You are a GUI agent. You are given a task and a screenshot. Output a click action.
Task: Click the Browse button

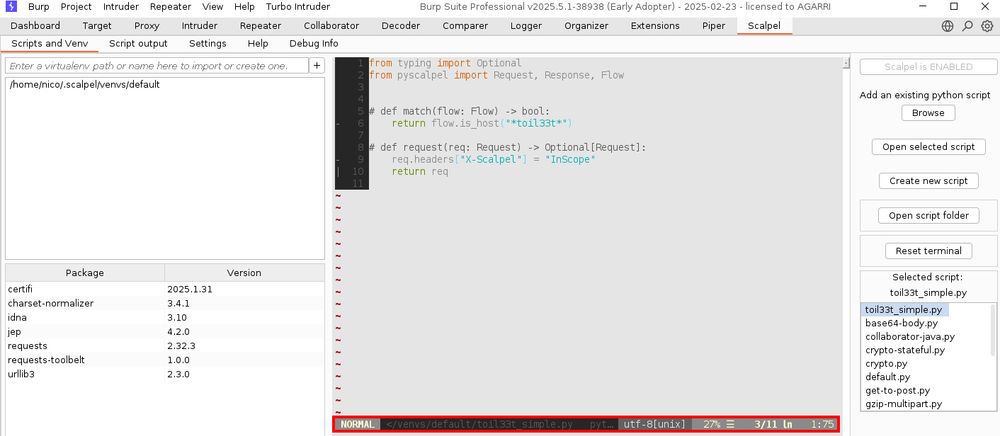point(928,113)
